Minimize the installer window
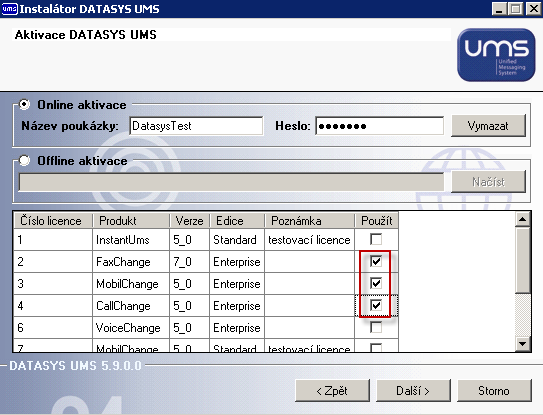543x415 pixels. [x=499, y=9]
